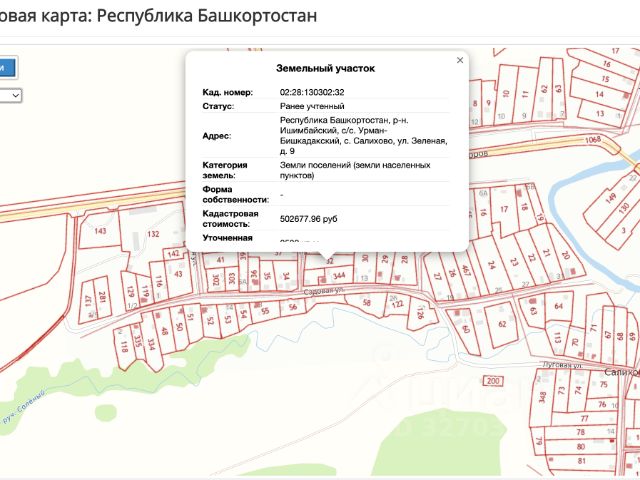Click the Кадастровая стоимость label
640x480 pixels.
(x=230, y=219)
